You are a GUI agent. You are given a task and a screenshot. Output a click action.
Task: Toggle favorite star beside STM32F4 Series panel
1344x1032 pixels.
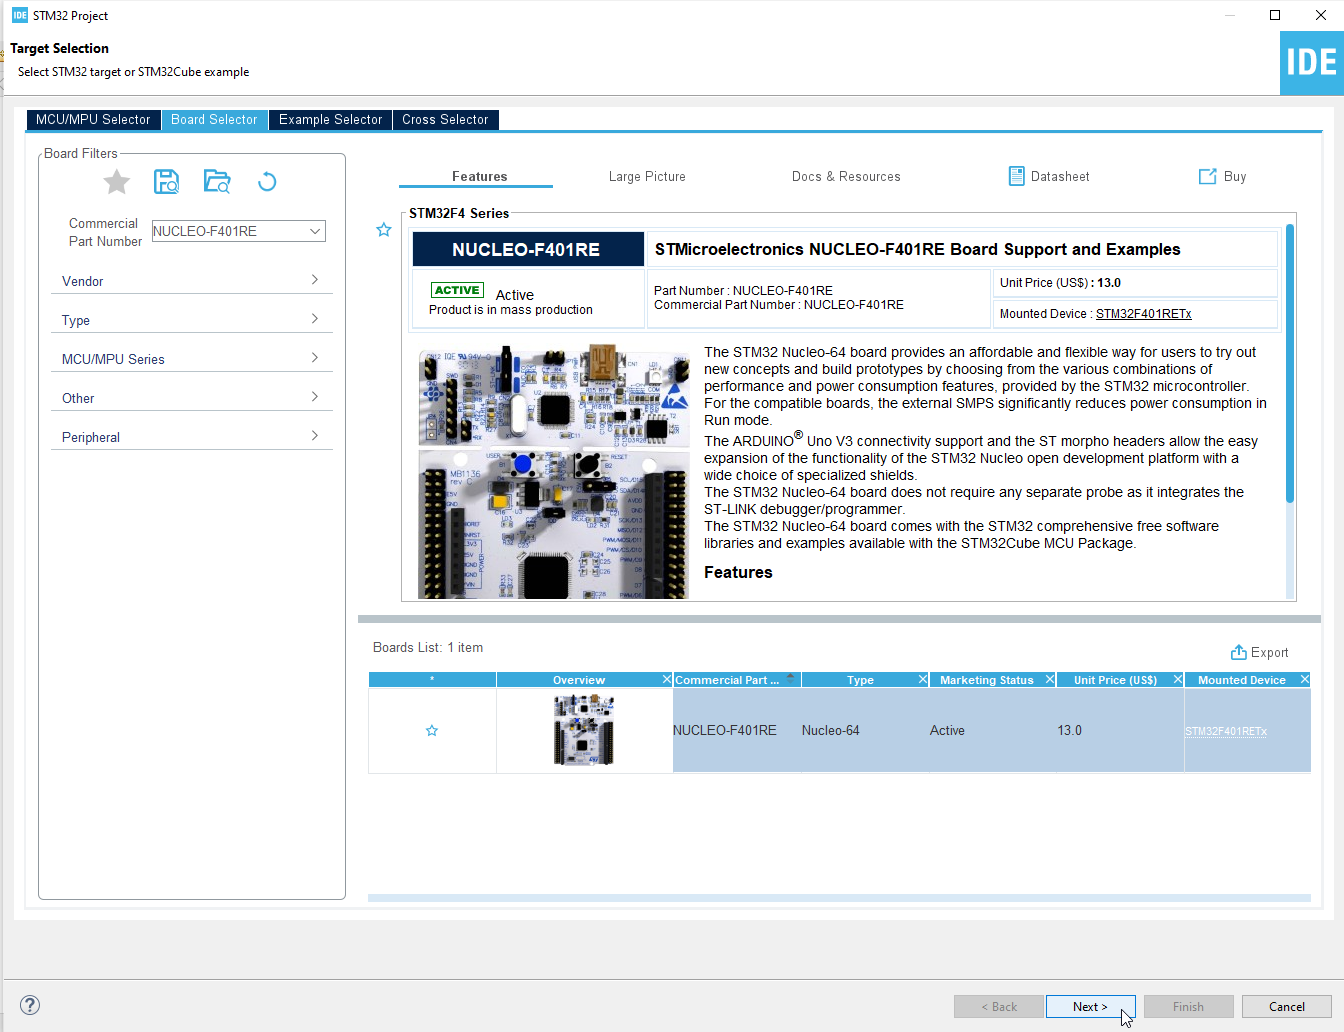point(384,230)
